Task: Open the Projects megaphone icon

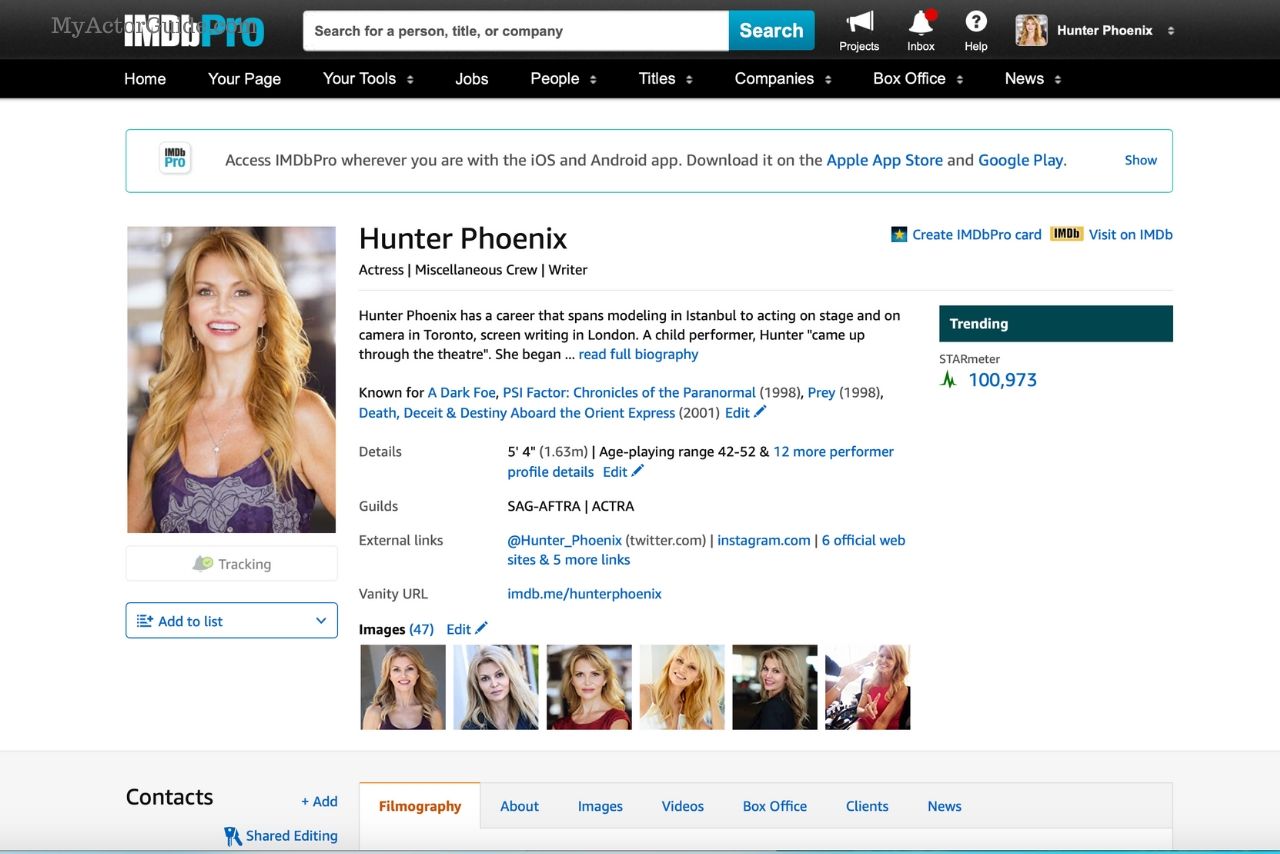Action: point(859,22)
